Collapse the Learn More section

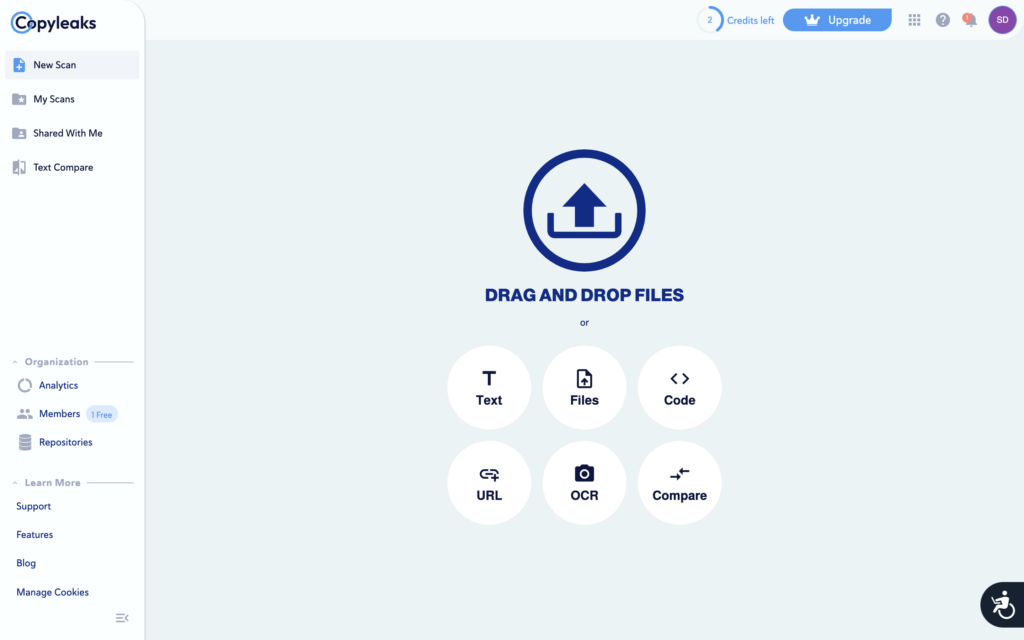[x=13, y=482]
